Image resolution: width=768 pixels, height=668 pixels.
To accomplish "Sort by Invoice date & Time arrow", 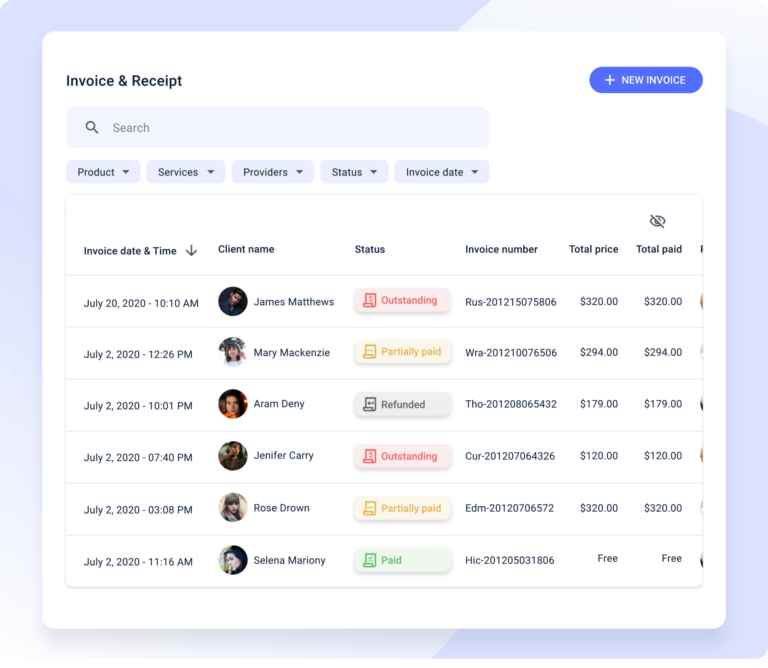I will pos(192,251).
